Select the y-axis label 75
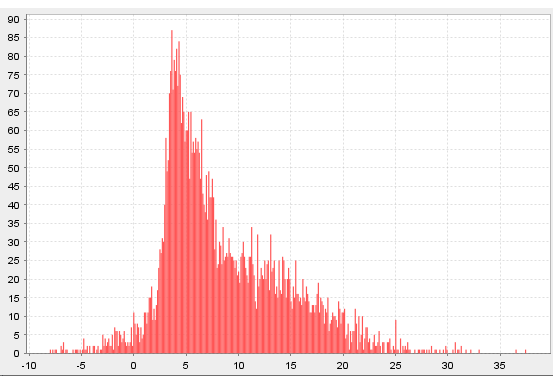 coord(13,75)
